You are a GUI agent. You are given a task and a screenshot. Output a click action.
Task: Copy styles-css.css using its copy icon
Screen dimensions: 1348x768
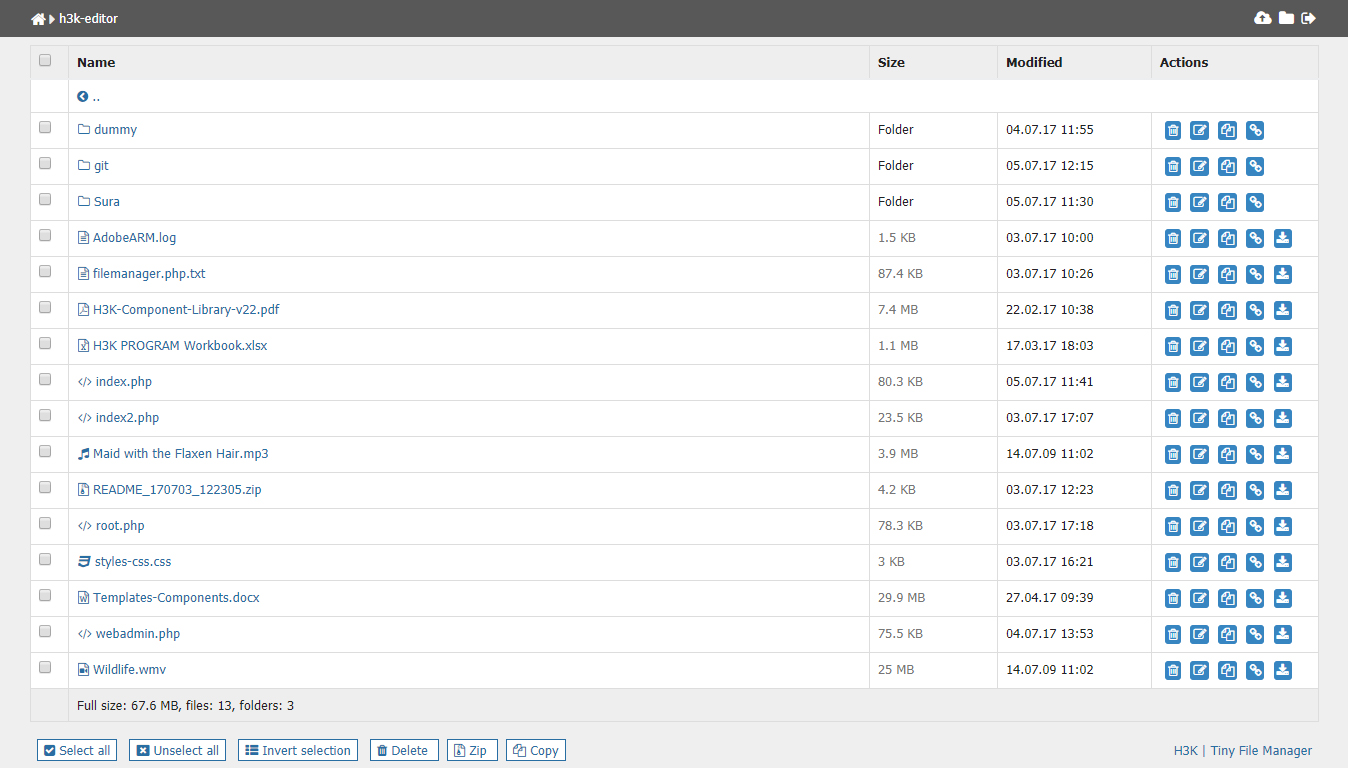point(1227,562)
